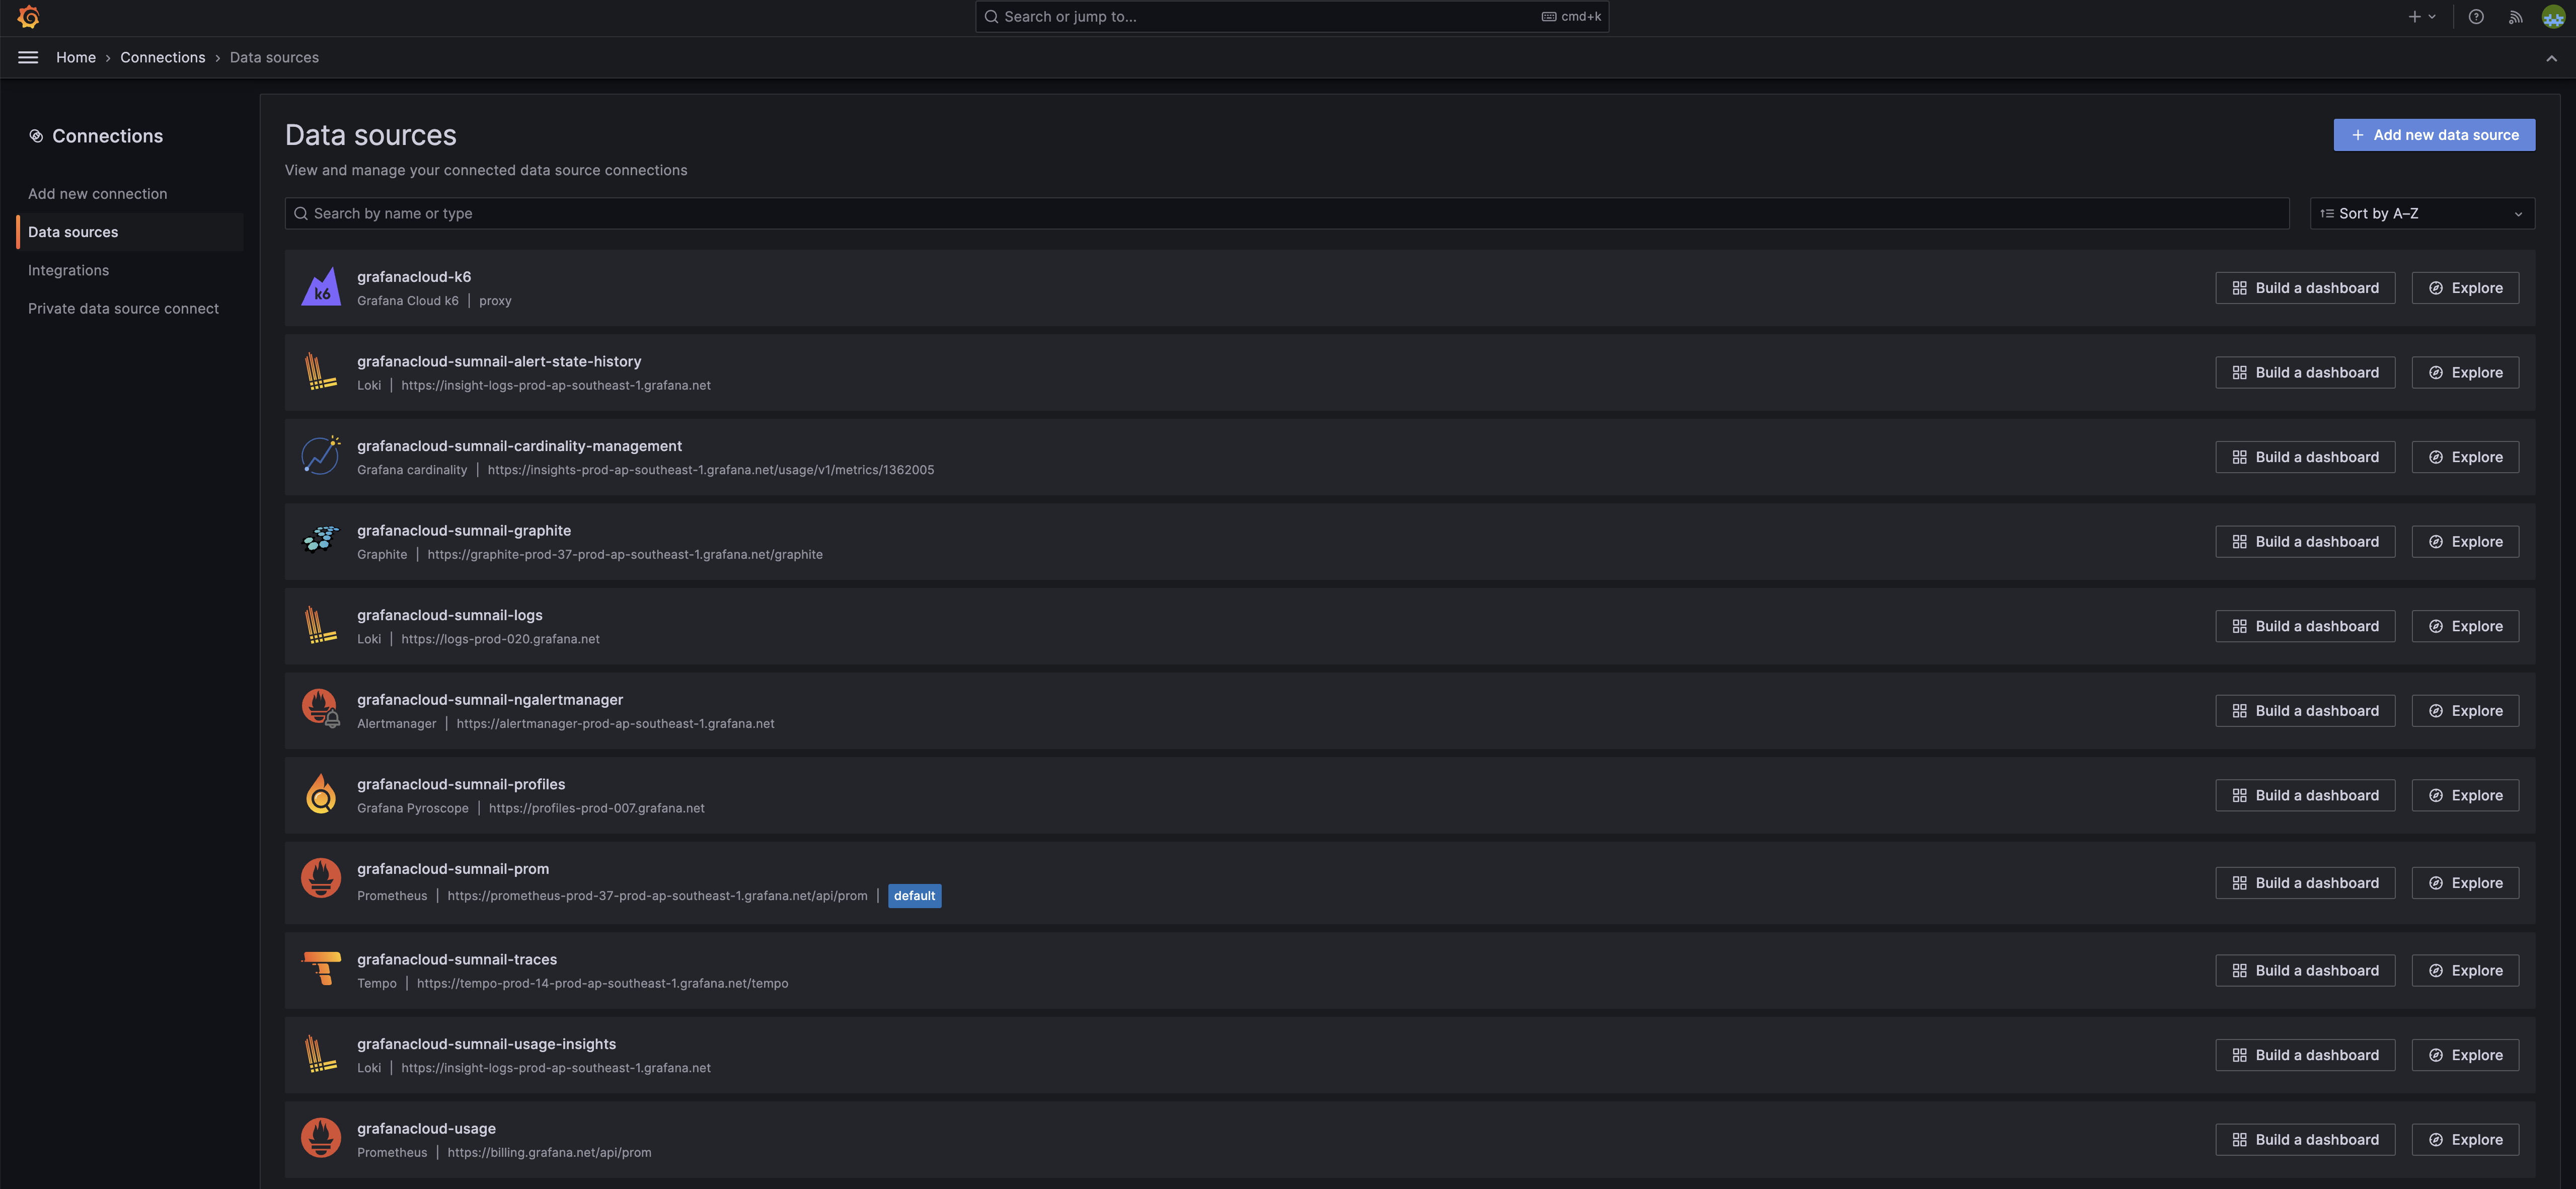Click the k6 data source icon
The height and width of the screenshot is (1189, 2576).
coord(321,288)
